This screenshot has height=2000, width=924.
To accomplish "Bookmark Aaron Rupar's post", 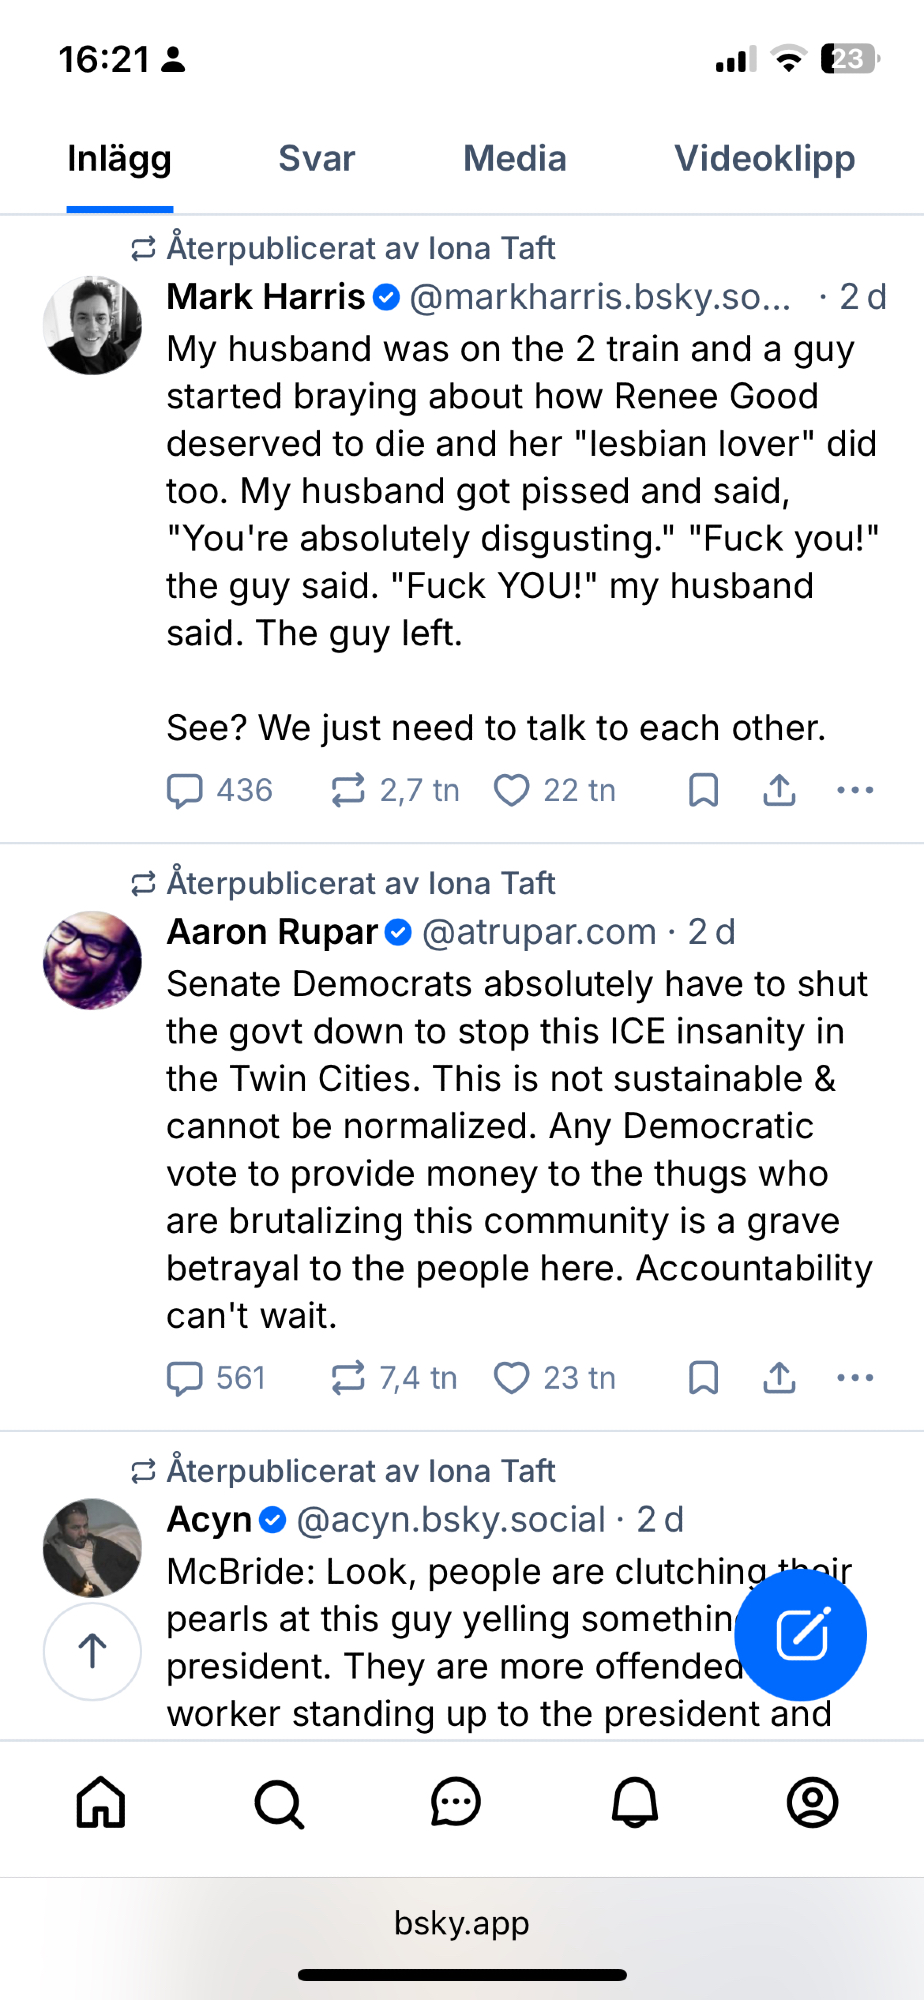I will tap(703, 1378).
